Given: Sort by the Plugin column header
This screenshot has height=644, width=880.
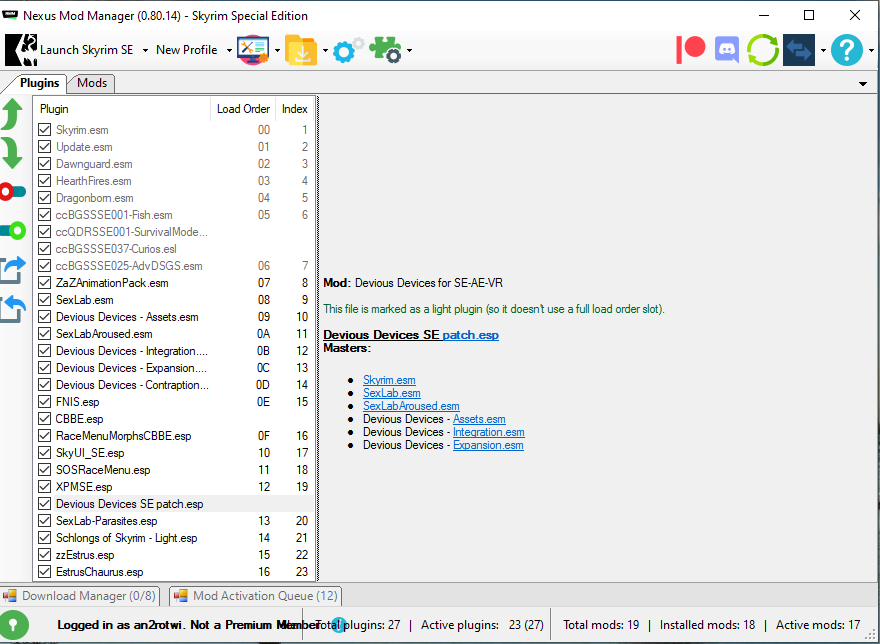Looking at the screenshot, I should [x=122, y=109].
